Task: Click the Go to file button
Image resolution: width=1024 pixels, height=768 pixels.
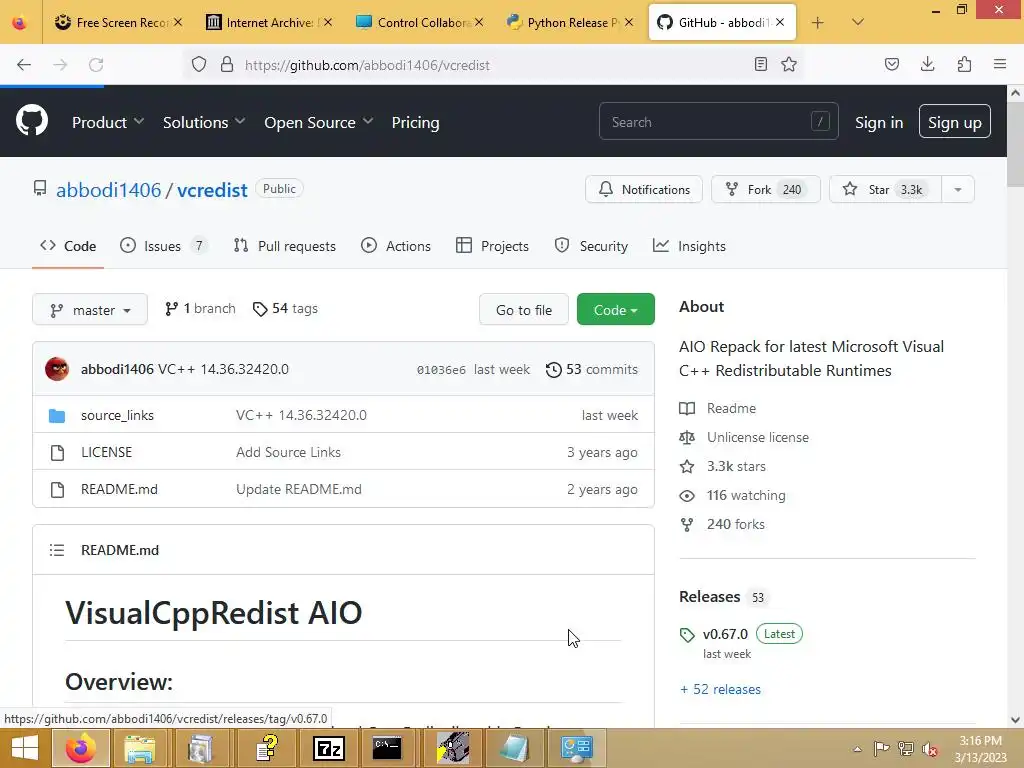Action: point(524,310)
